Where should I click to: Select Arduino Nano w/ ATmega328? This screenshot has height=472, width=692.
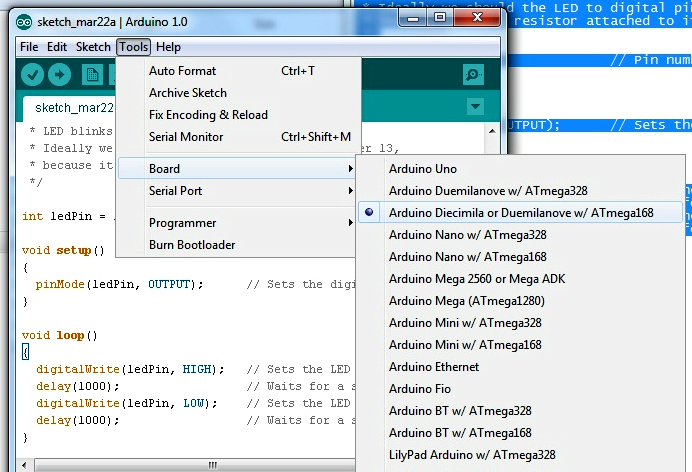[x=520, y=235]
